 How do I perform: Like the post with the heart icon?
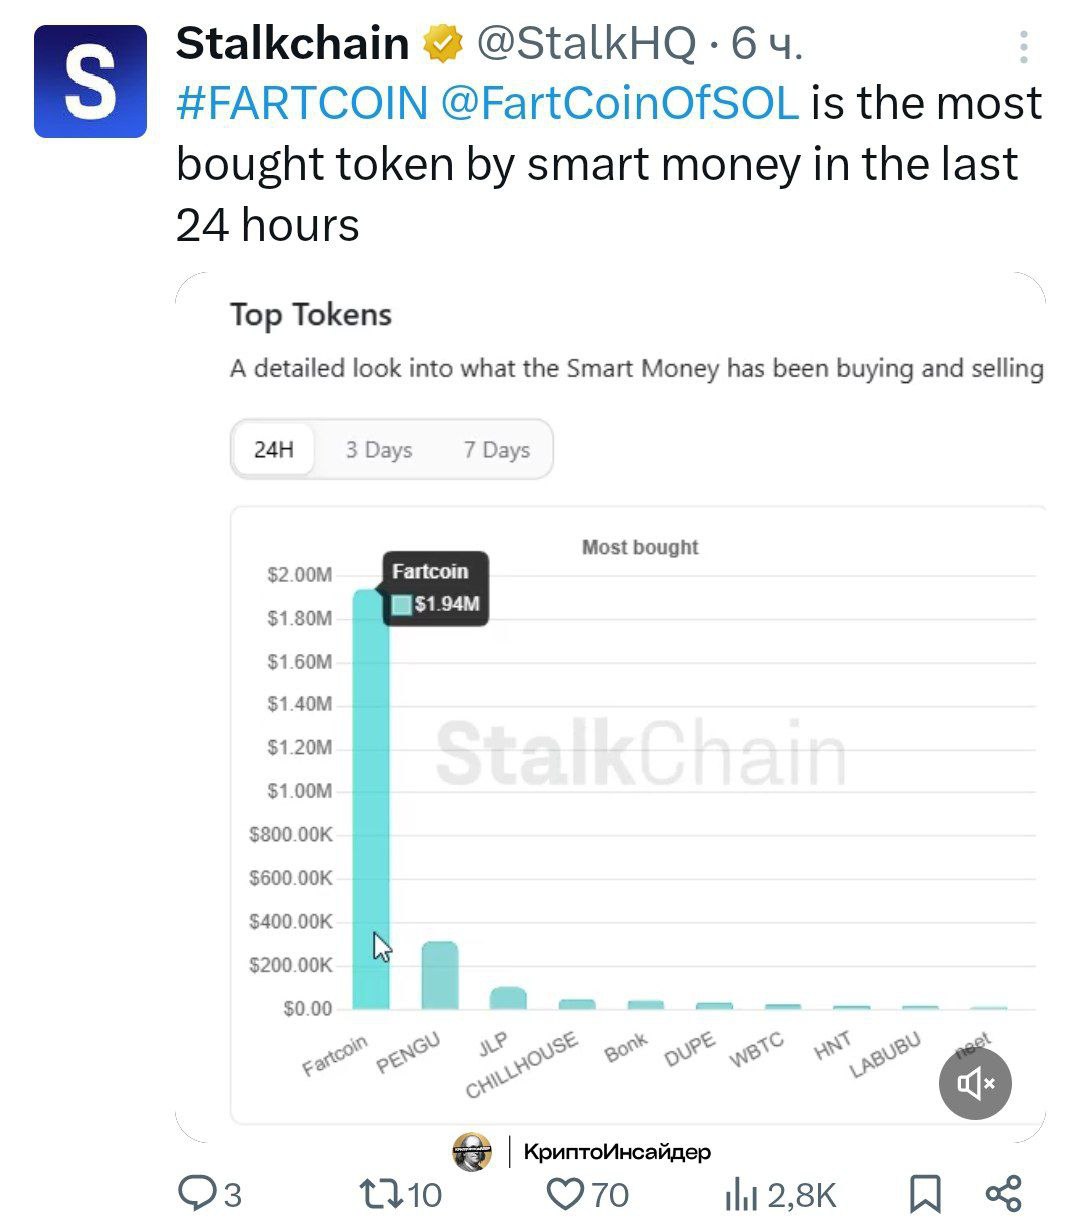click(x=566, y=1193)
